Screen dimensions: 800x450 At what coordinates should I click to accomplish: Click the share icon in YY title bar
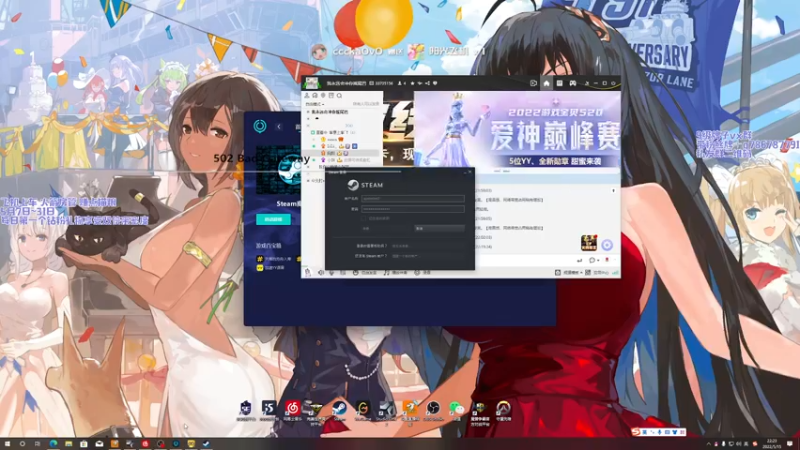coord(428,83)
